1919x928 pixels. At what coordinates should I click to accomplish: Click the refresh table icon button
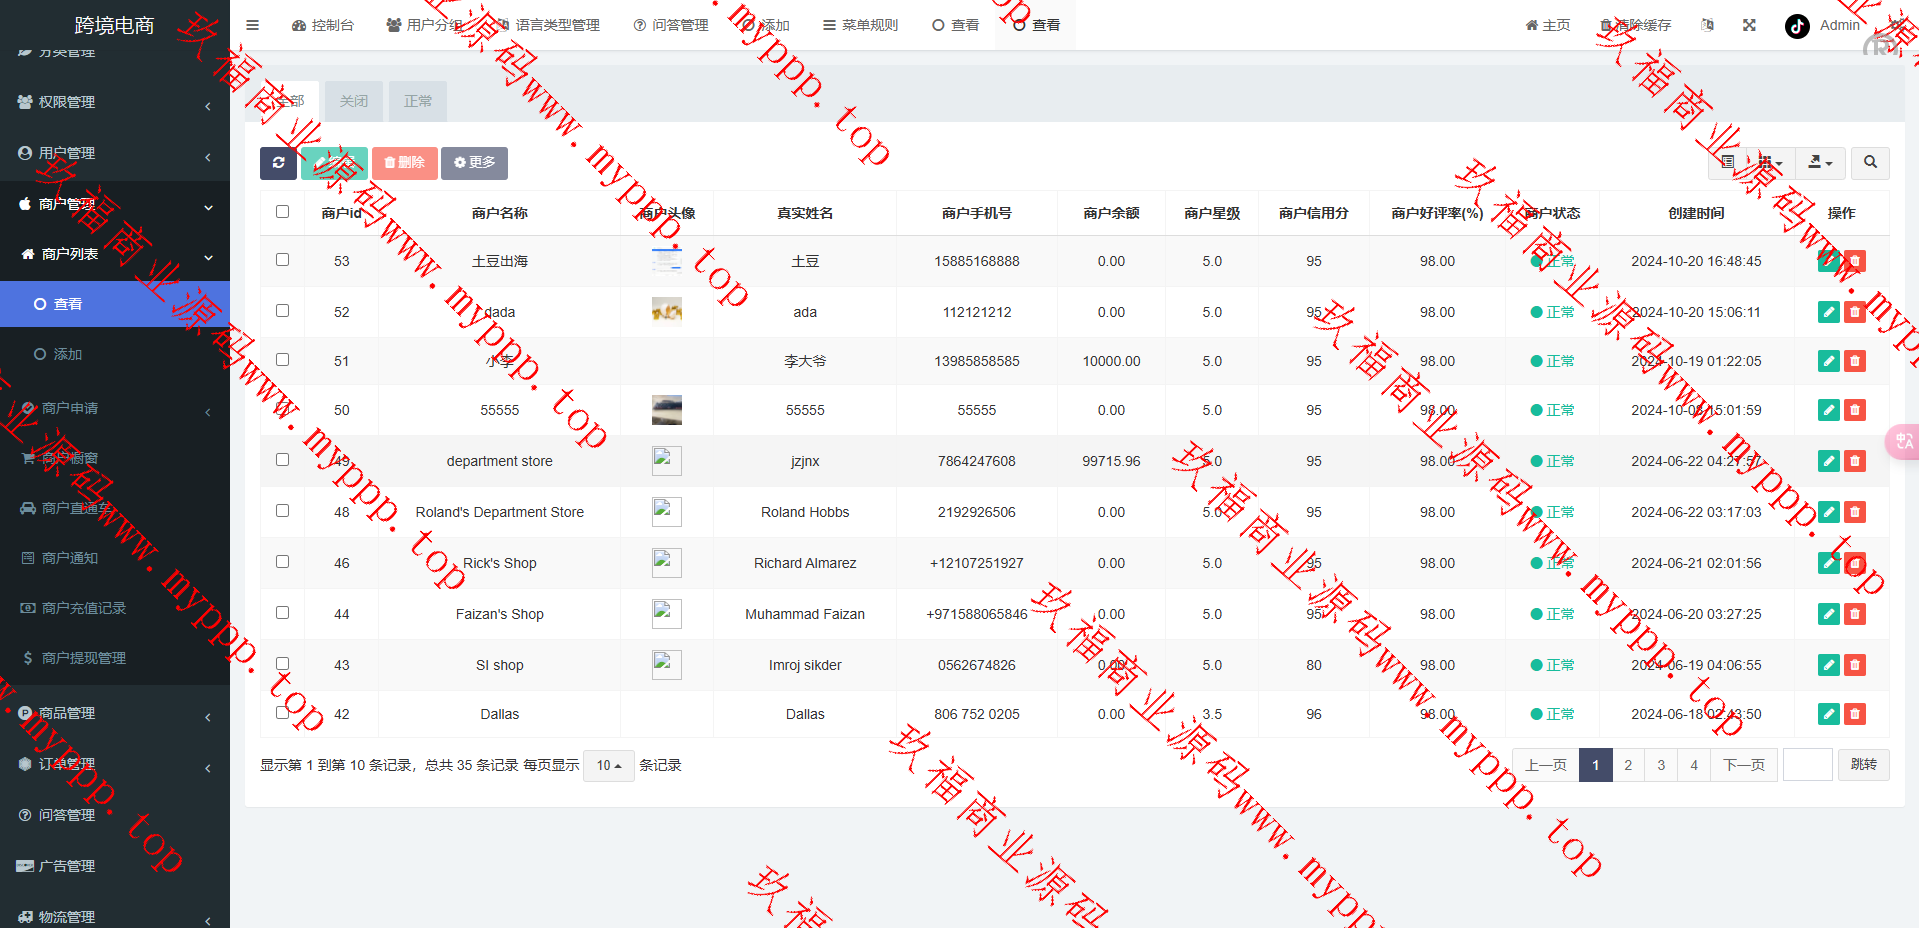278,163
